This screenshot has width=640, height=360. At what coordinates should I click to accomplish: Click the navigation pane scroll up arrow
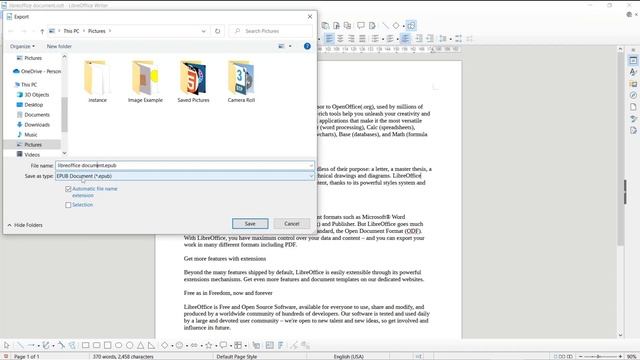[x=64, y=57]
